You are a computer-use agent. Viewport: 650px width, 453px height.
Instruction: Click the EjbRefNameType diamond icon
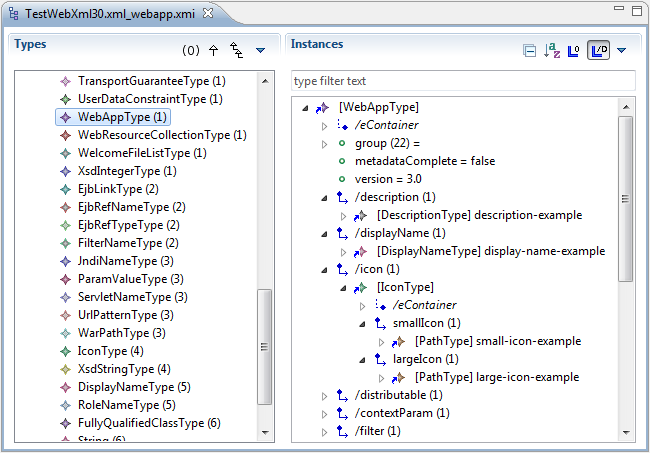(65, 207)
